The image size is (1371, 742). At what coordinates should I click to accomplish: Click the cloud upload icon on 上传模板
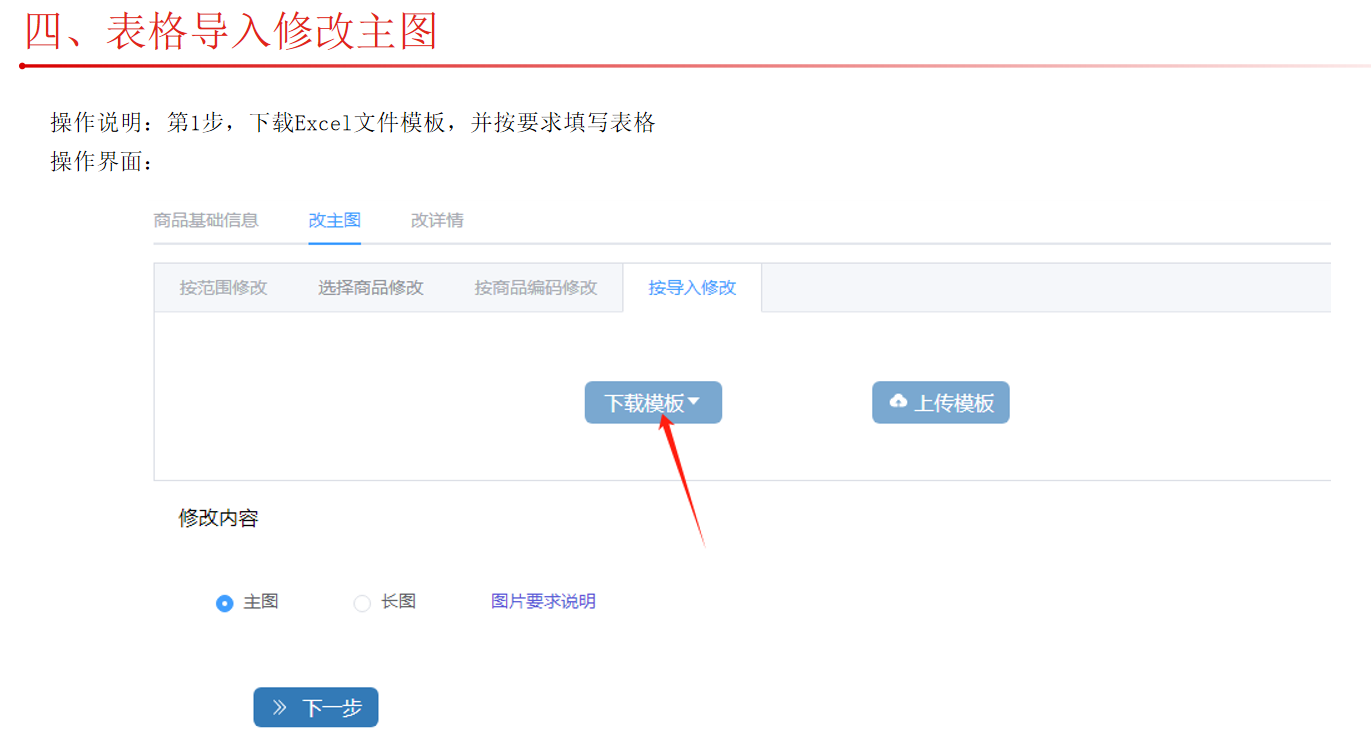[898, 402]
